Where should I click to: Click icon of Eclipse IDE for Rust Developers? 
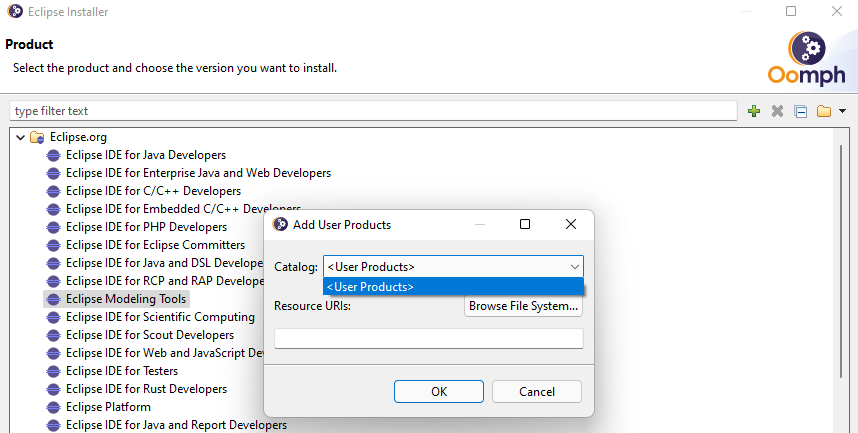(54, 390)
